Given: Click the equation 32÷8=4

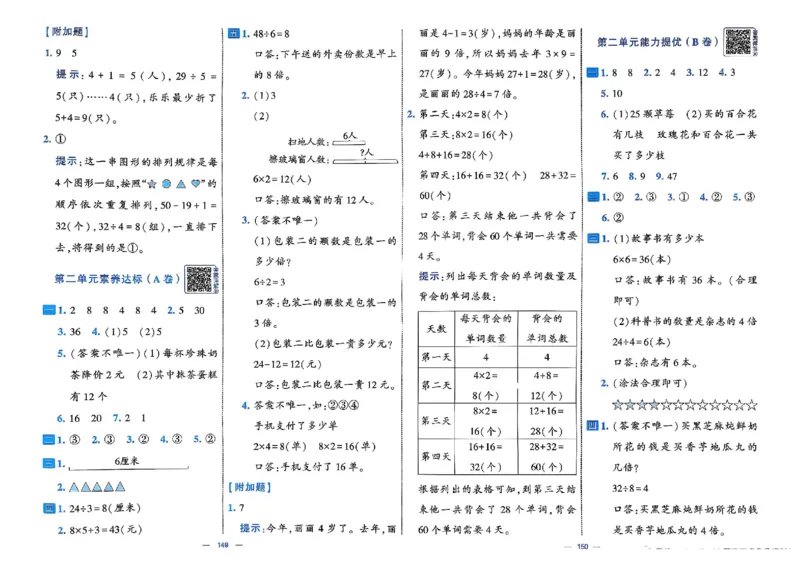Looking at the screenshot, I should 630,488.
